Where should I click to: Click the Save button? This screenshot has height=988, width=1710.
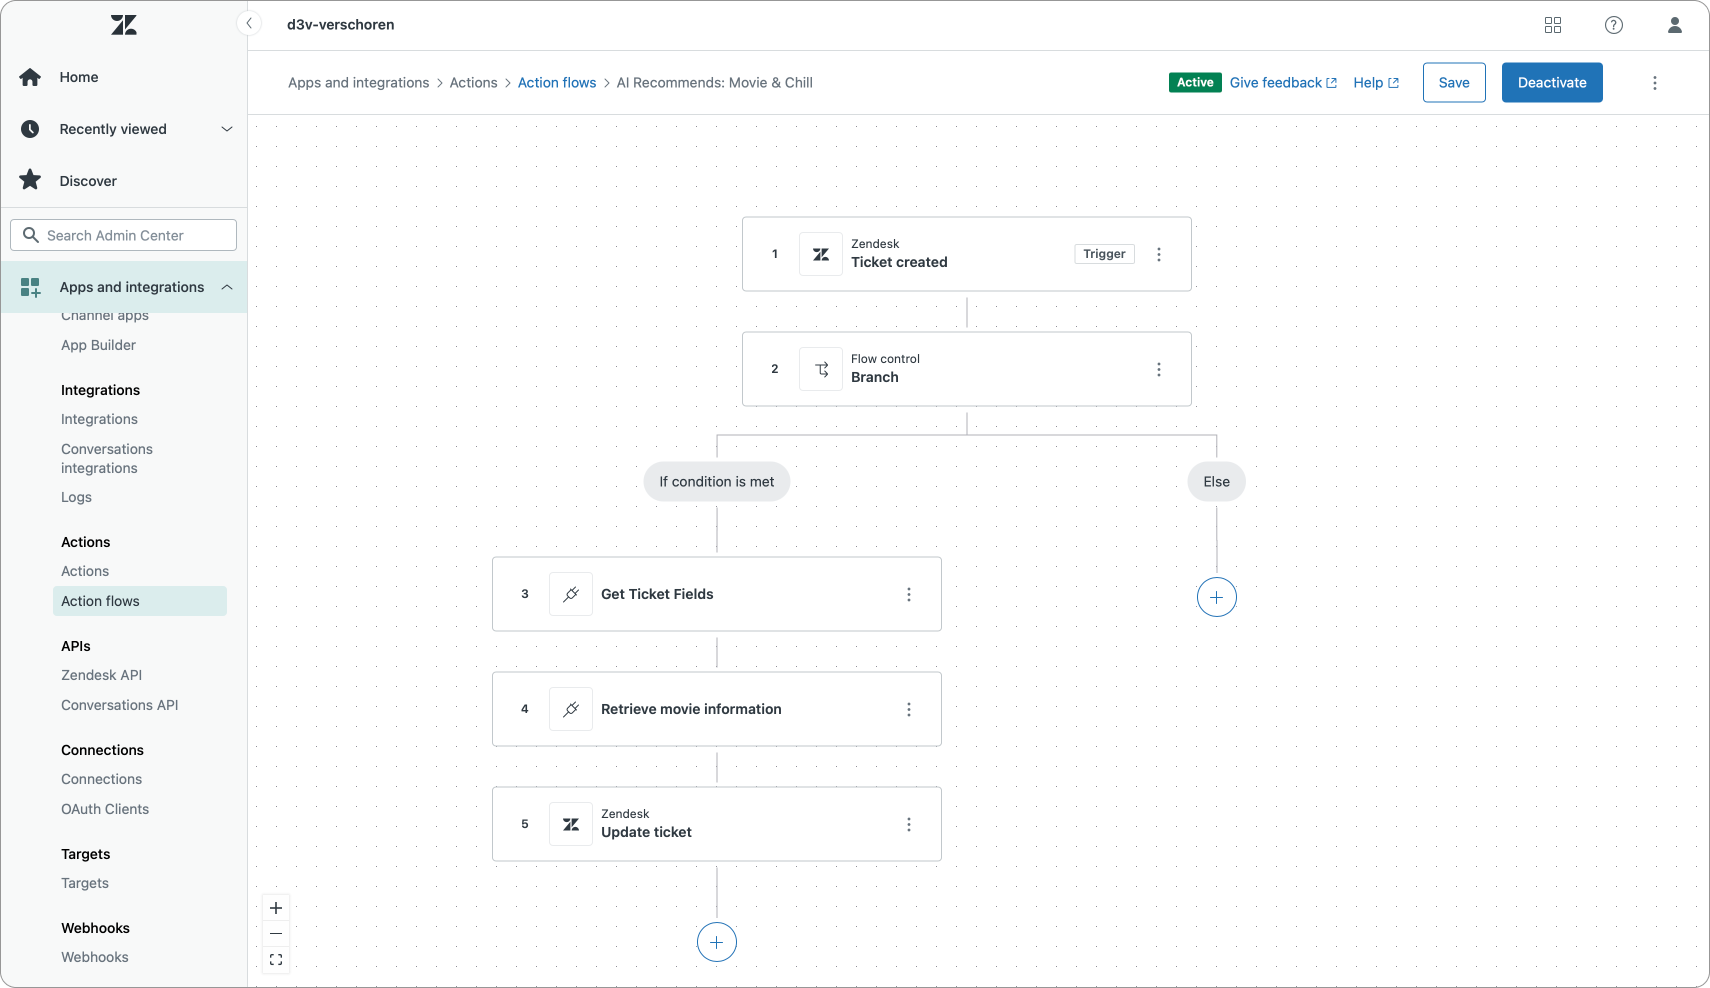tap(1454, 83)
